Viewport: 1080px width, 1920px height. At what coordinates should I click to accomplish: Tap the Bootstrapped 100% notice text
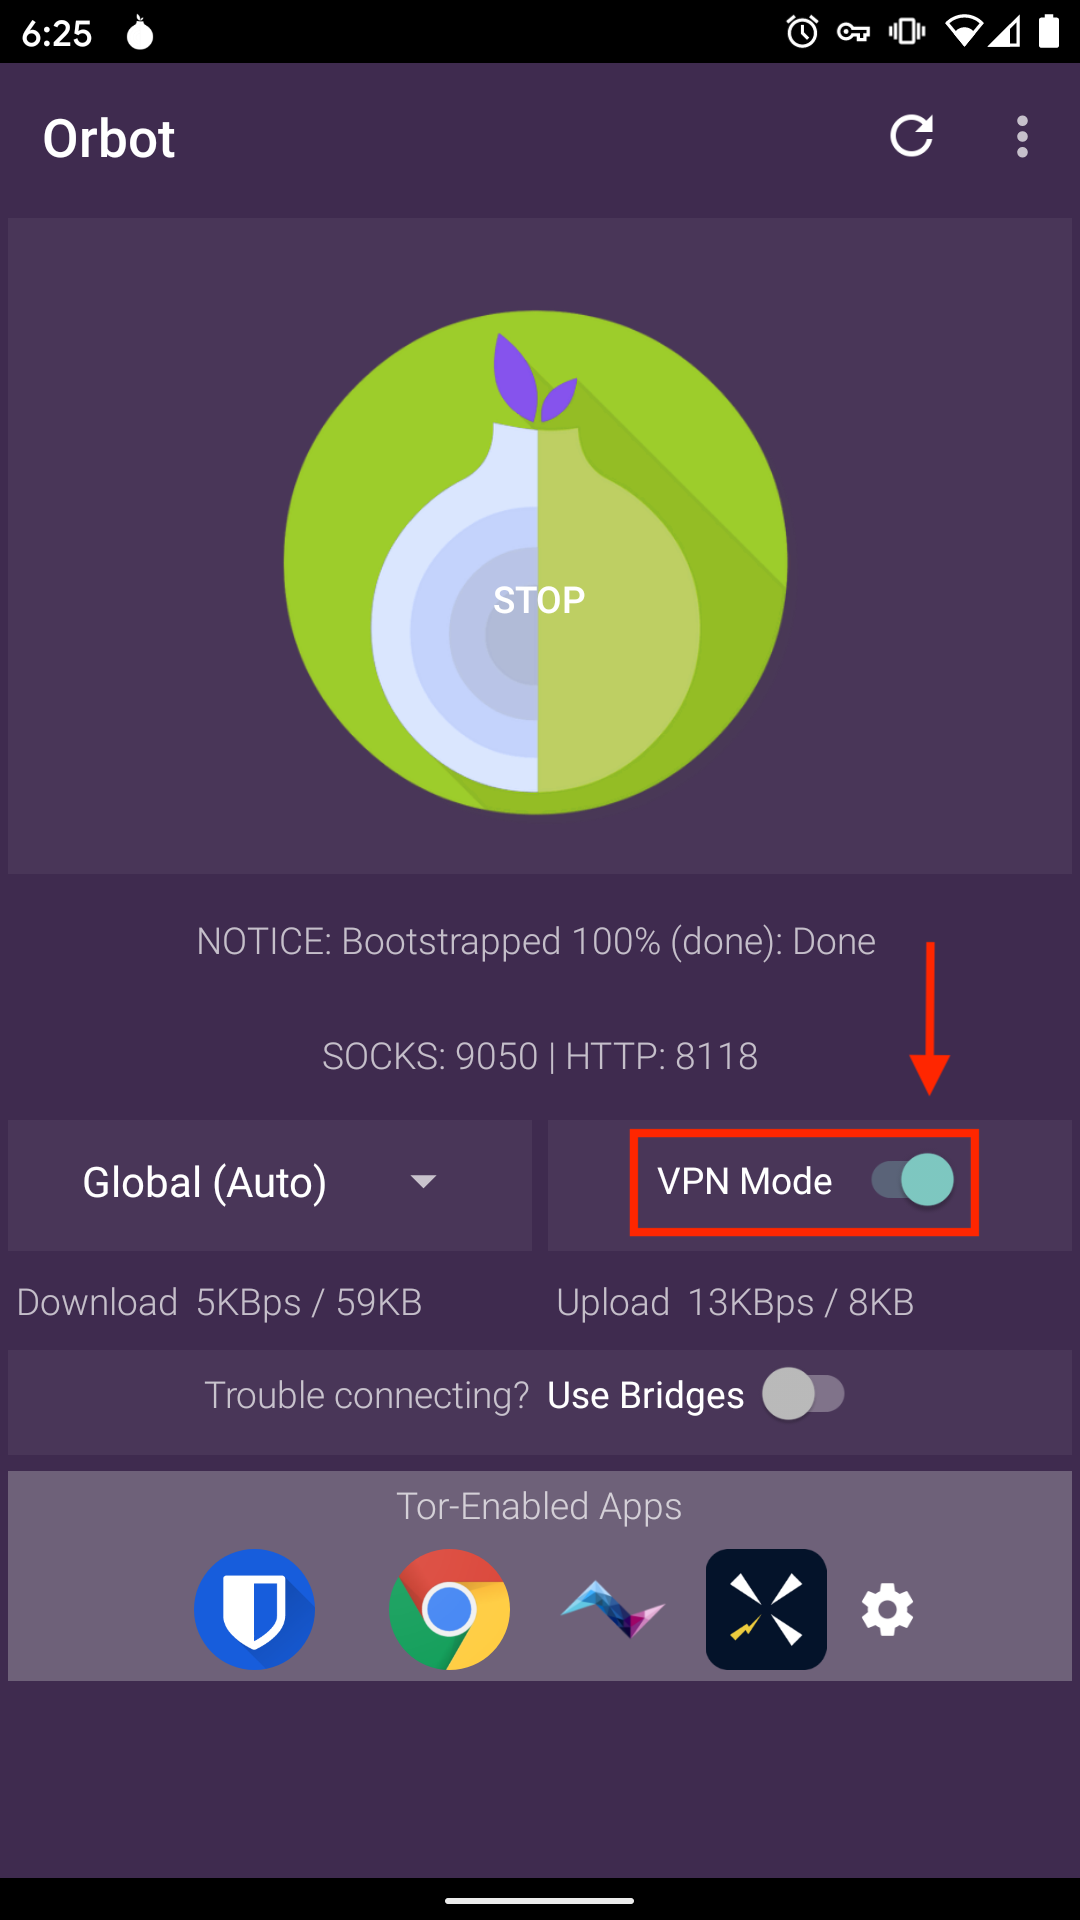click(536, 942)
